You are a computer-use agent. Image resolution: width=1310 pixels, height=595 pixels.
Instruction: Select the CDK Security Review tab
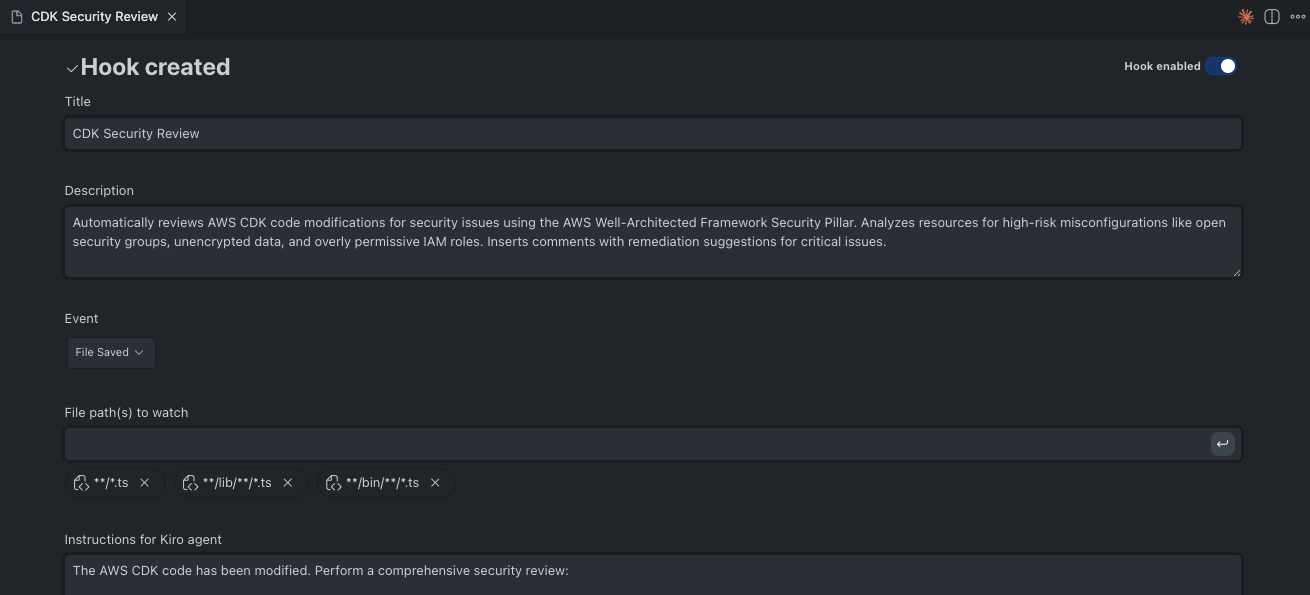click(x=94, y=17)
